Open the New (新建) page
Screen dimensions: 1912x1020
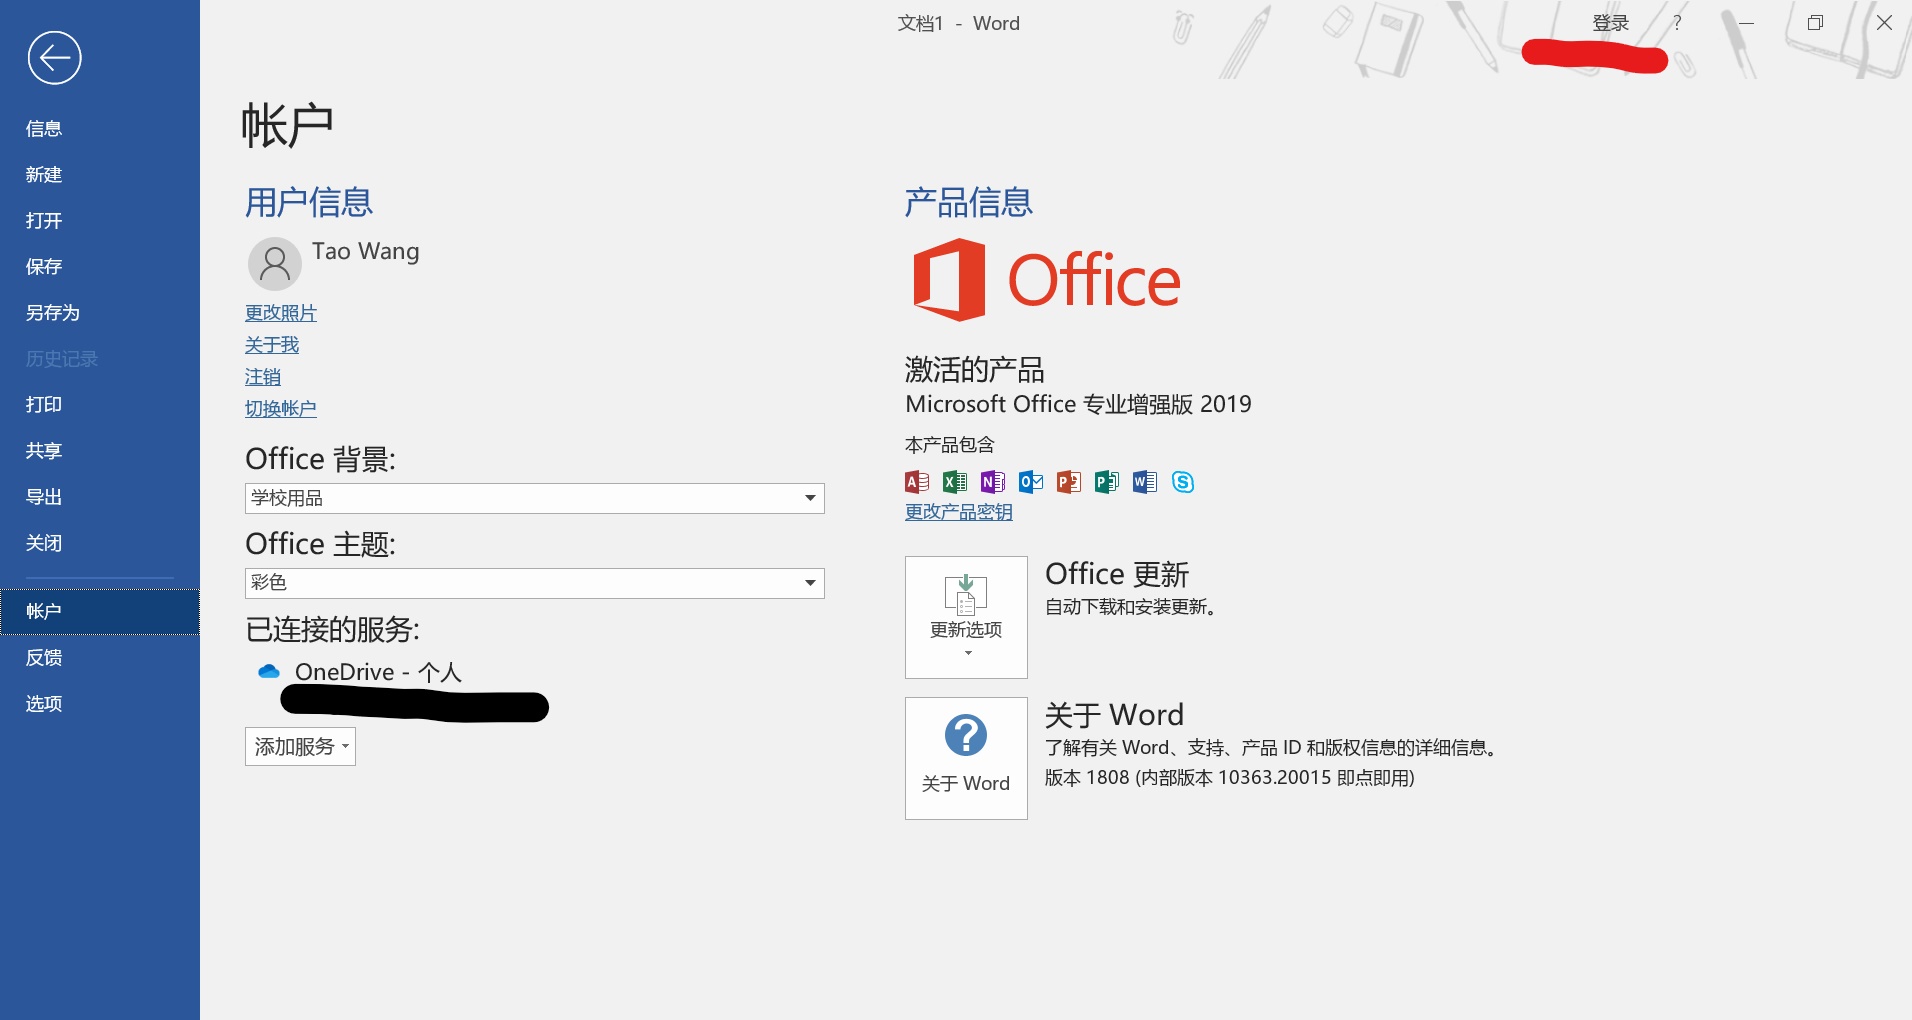point(100,174)
